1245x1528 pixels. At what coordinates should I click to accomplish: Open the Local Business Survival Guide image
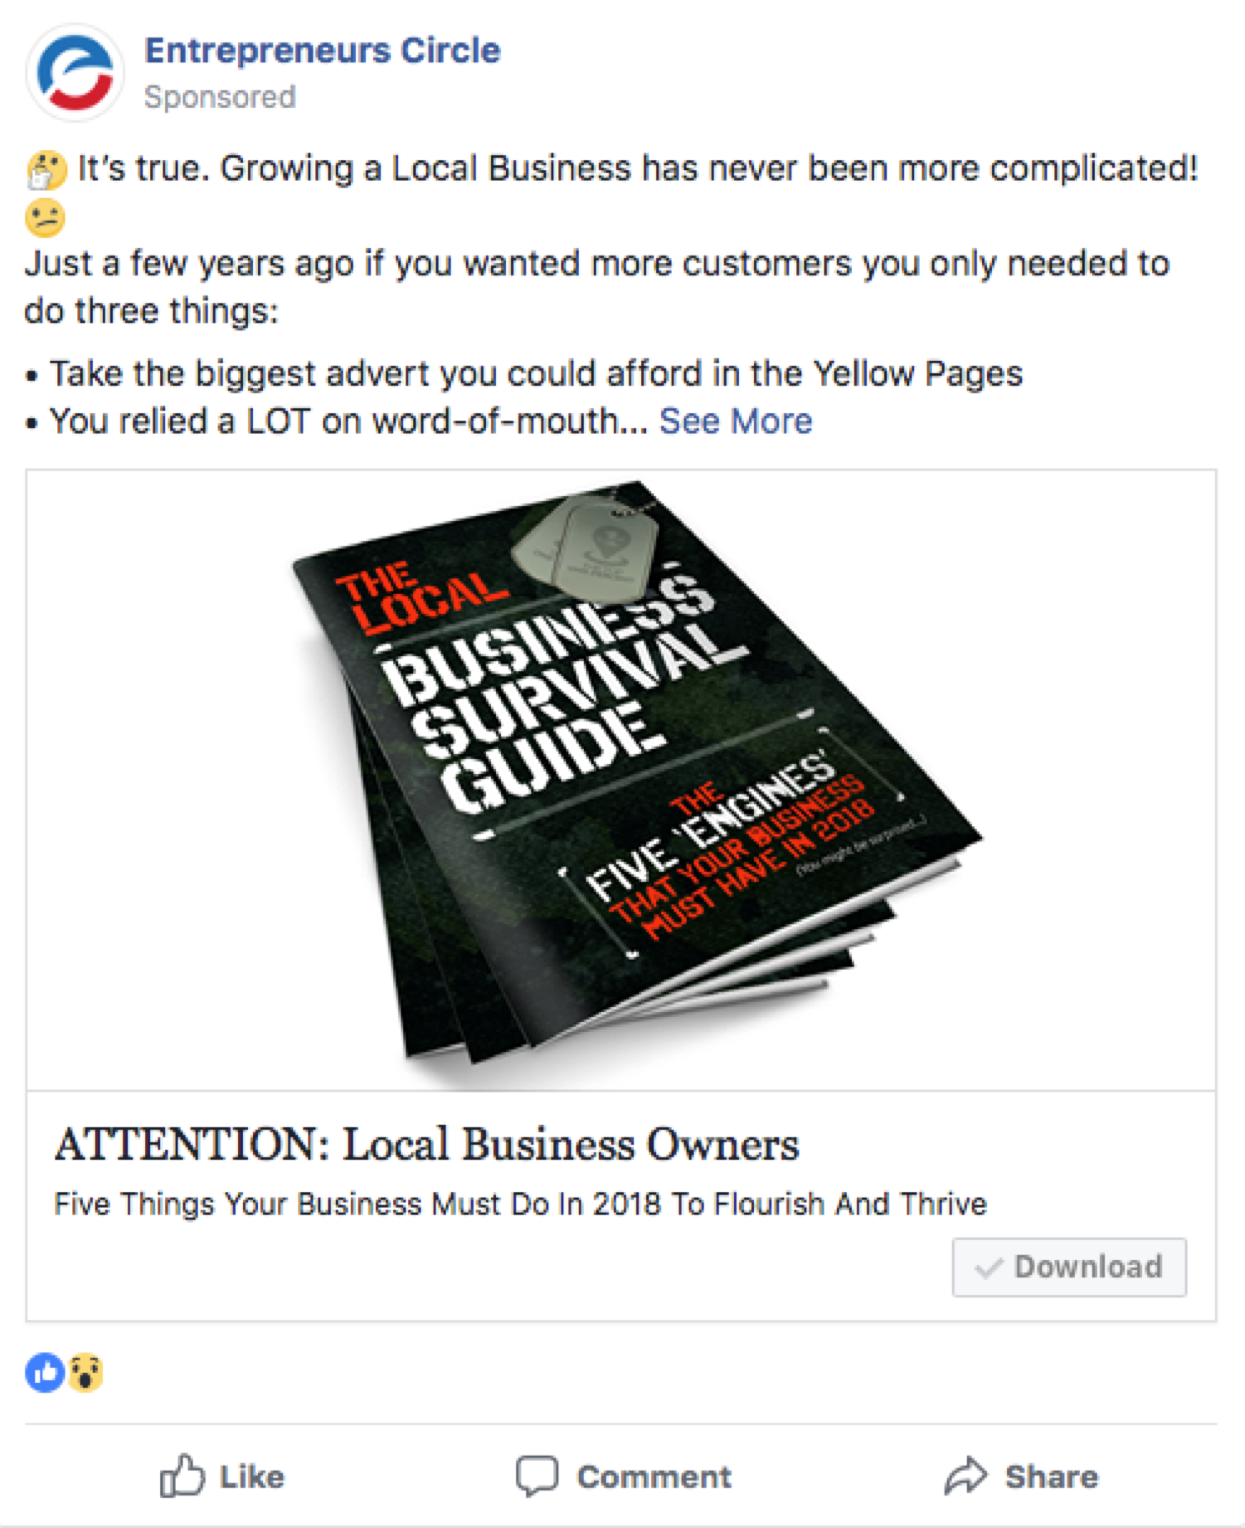621,780
